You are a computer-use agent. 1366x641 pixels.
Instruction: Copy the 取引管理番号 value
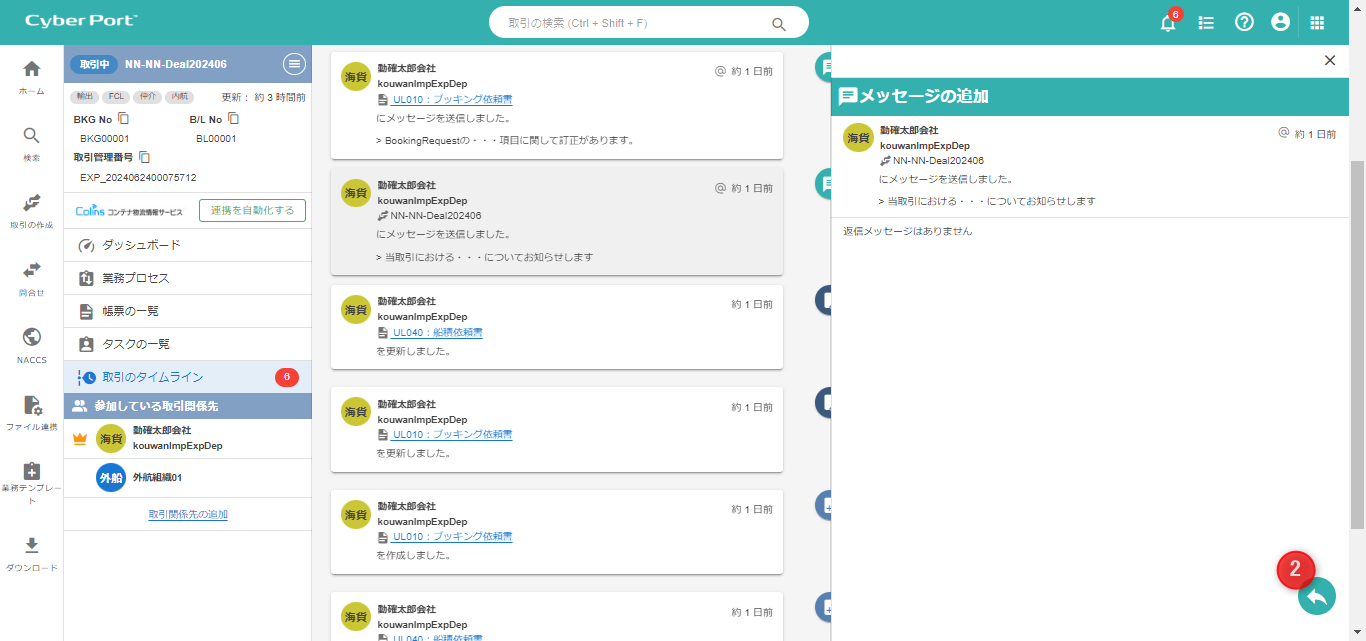(x=145, y=157)
